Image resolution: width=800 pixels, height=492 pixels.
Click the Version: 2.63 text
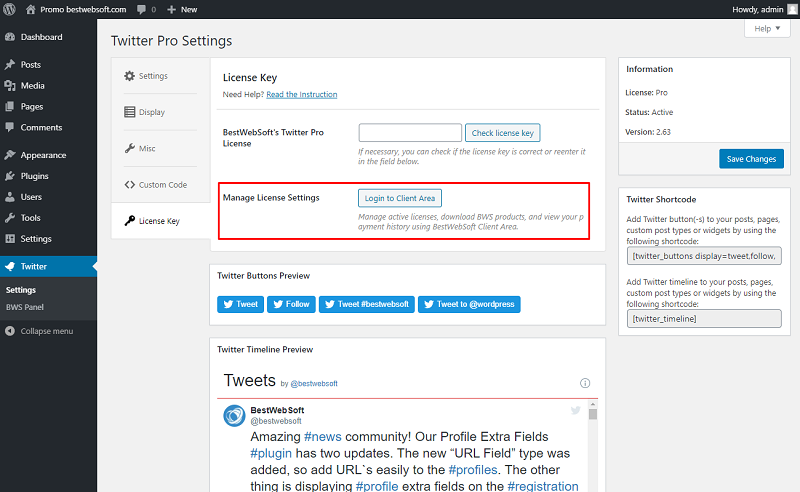click(648, 132)
